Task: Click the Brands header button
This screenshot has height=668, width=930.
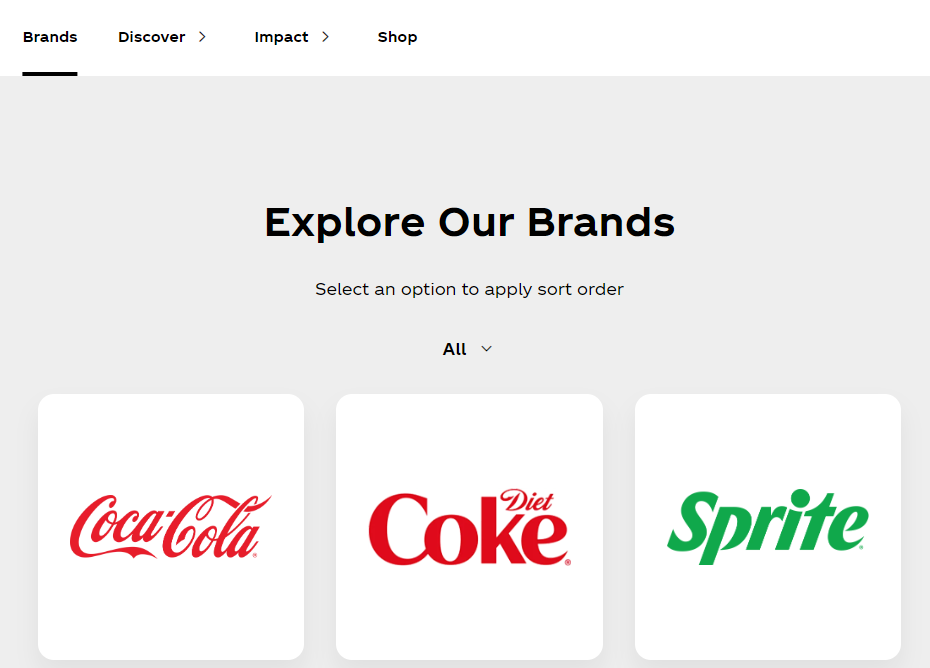Action: 50,37
